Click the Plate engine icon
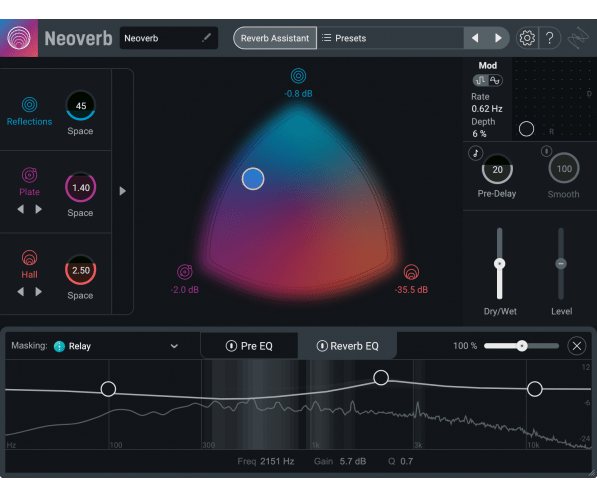This screenshot has height=497, width=597. tap(29, 175)
